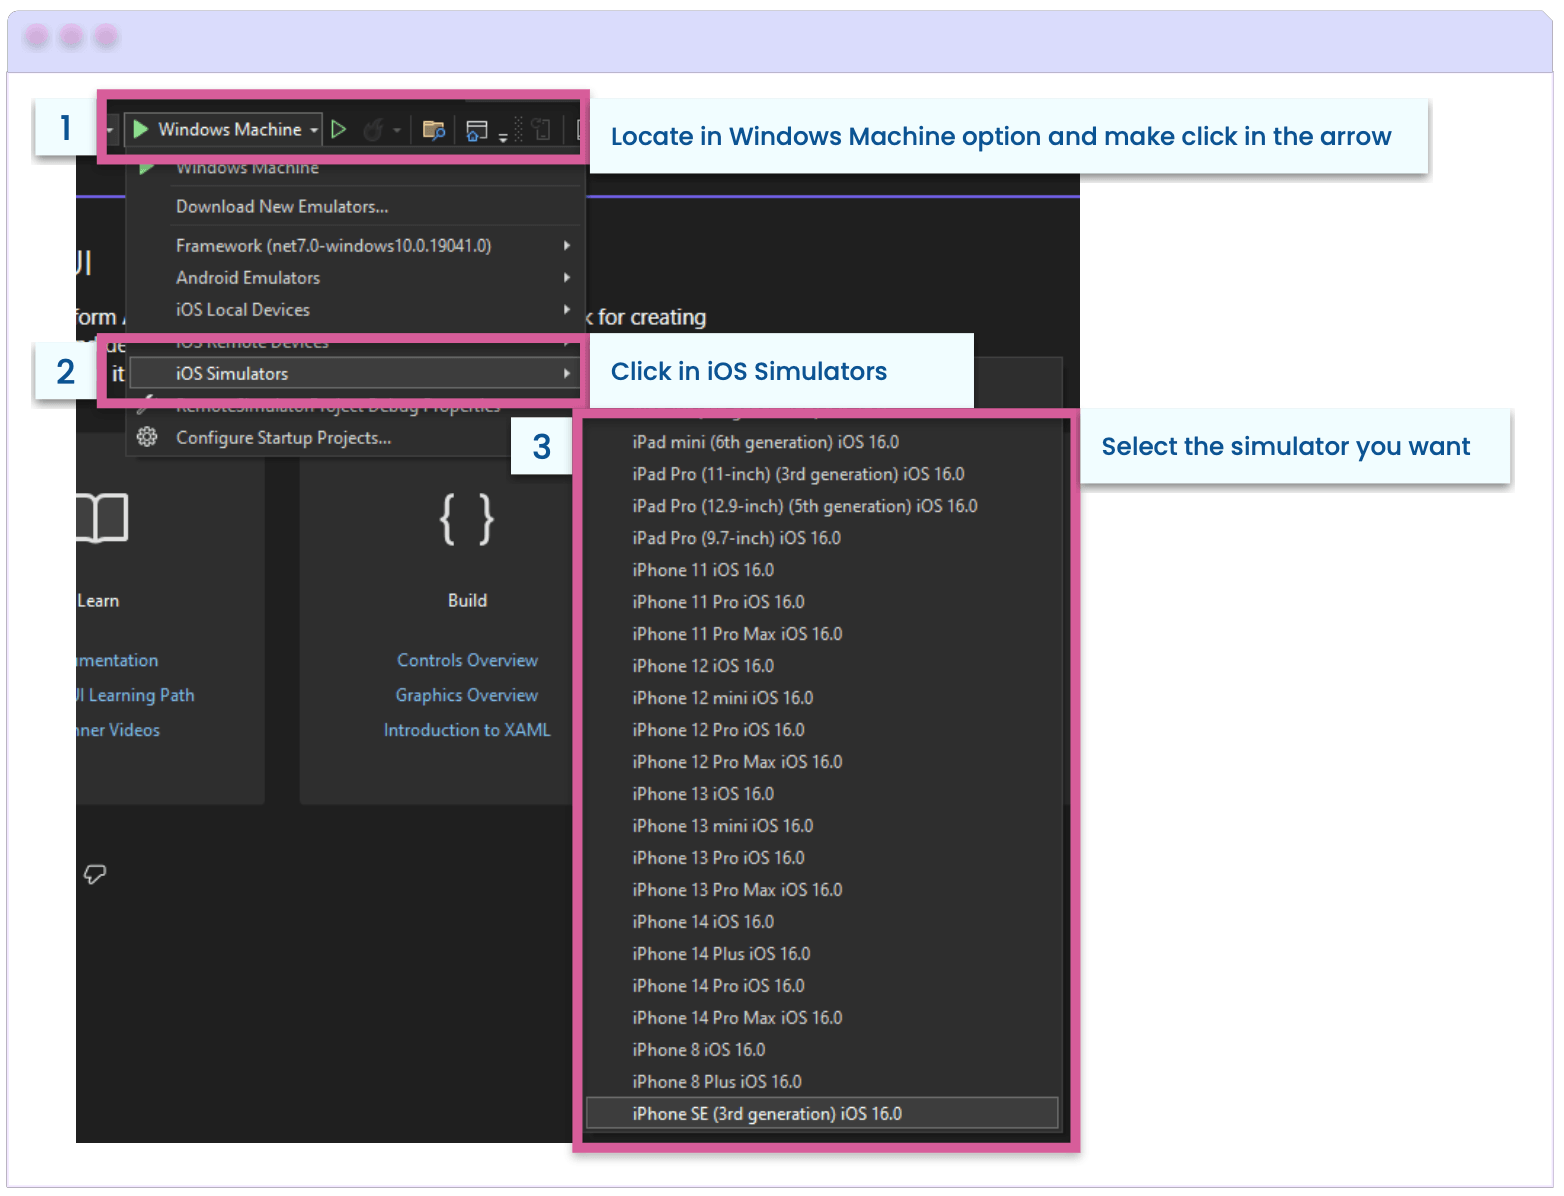Expand the iOS Local Devices submenu

click(x=355, y=310)
